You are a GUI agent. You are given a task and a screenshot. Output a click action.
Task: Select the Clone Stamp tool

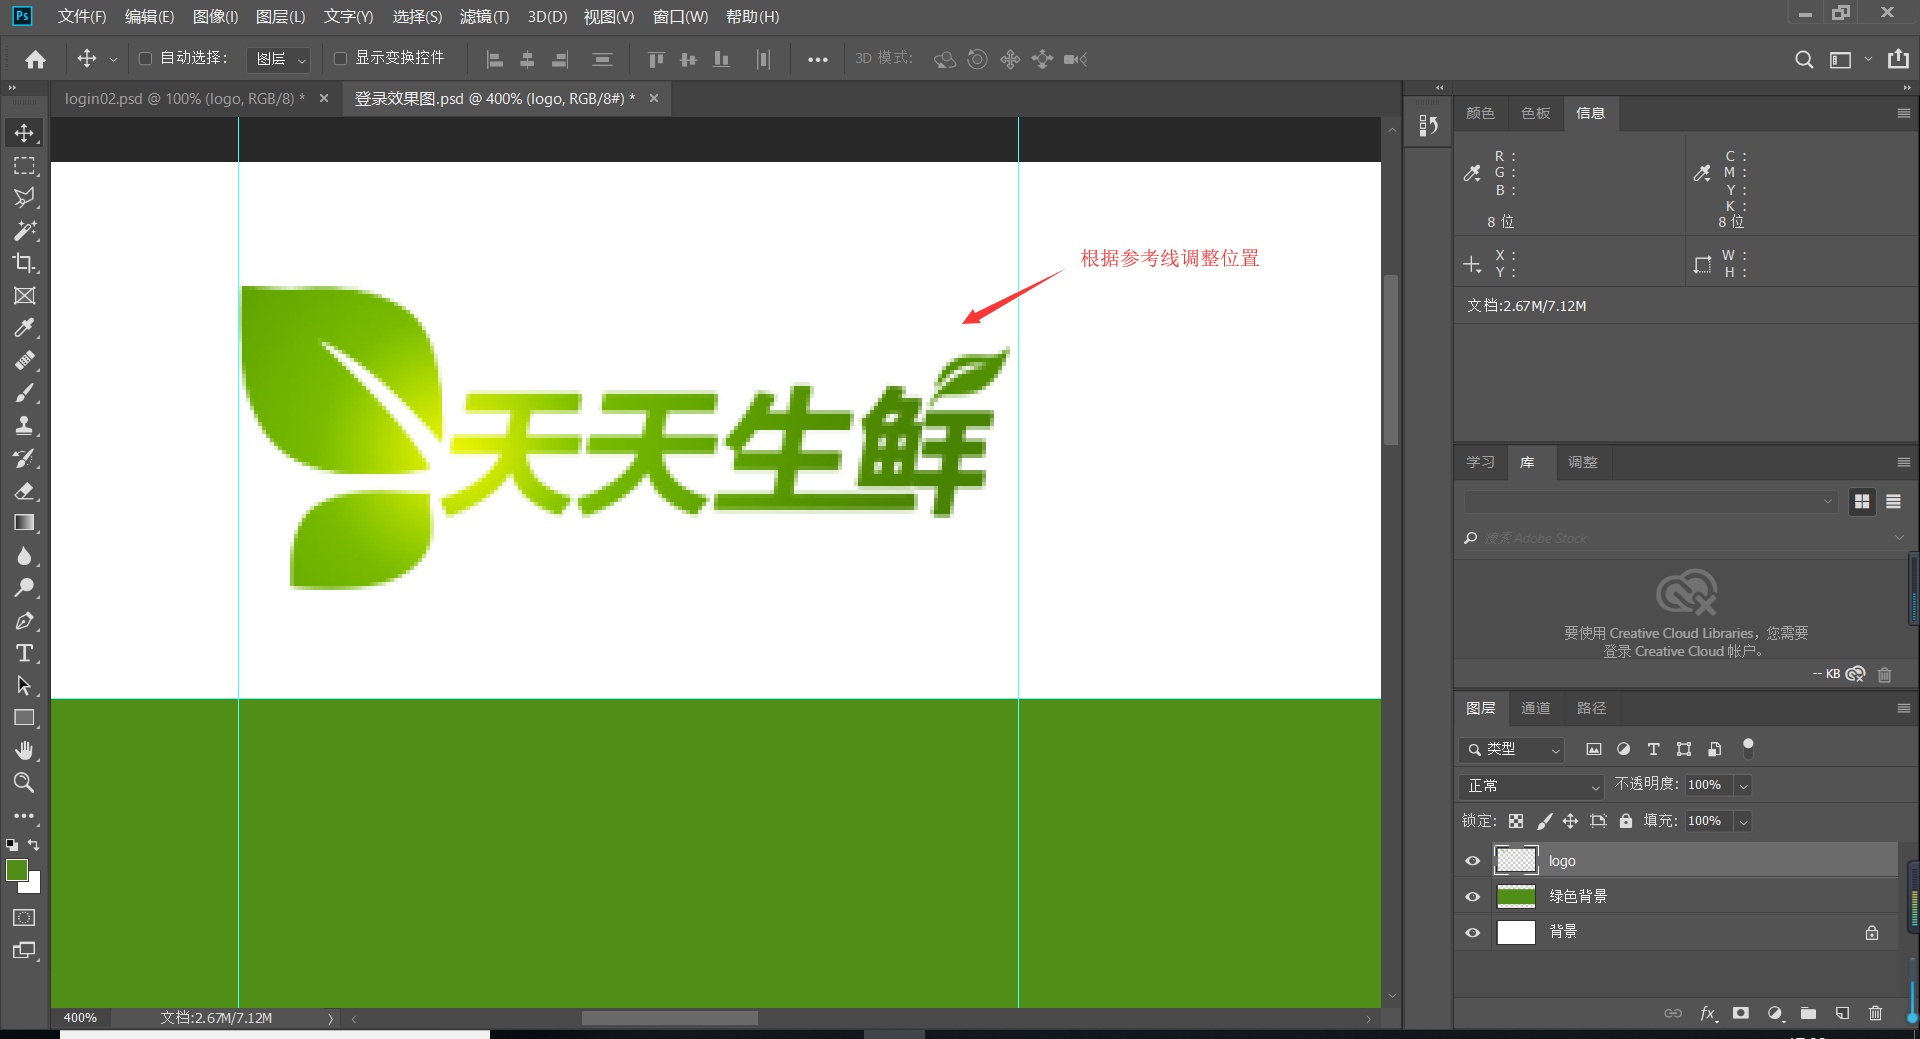point(24,426)
